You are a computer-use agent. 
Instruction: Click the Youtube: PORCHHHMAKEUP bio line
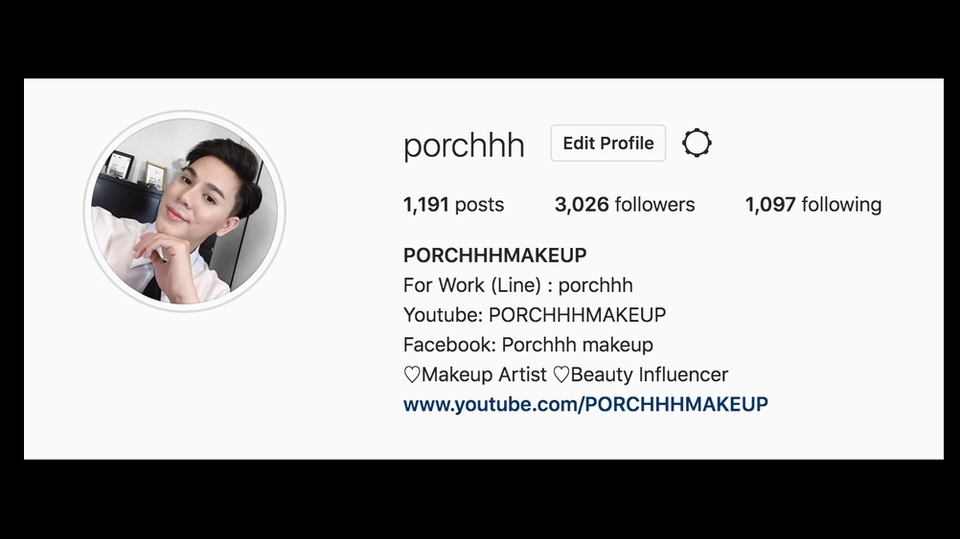tap(534, 315)
